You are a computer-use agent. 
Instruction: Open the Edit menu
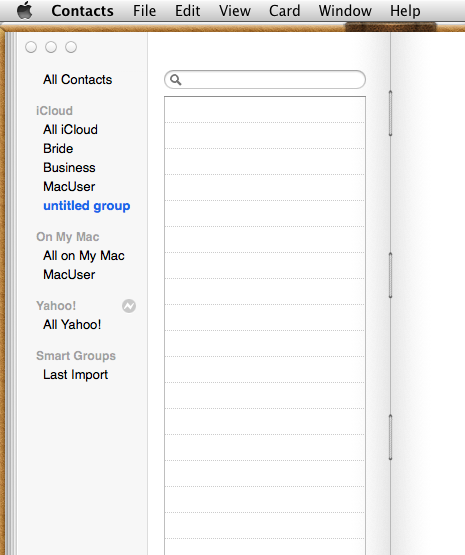(x=188, y=11)
